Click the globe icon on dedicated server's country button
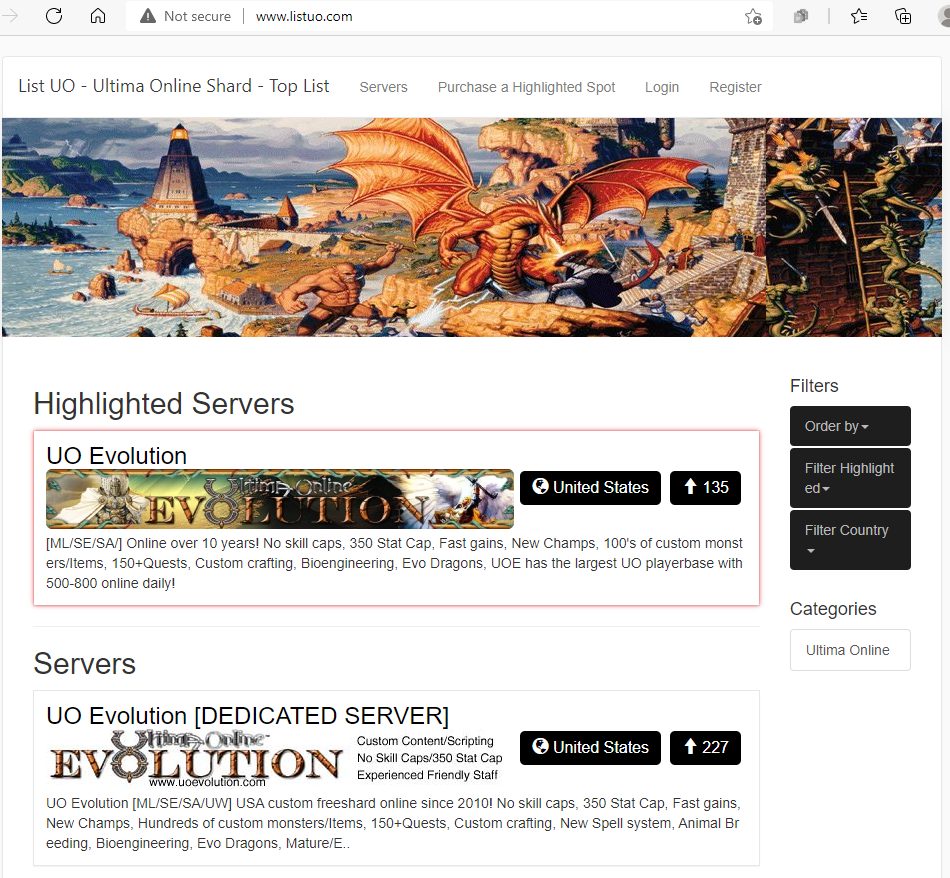950x878 pixels. point(540,746)
